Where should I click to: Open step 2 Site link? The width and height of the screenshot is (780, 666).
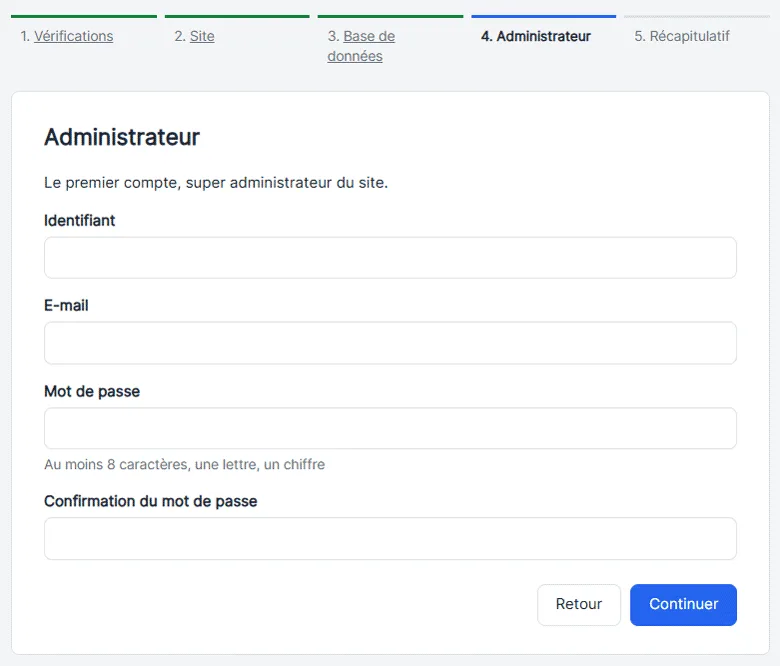202,36
